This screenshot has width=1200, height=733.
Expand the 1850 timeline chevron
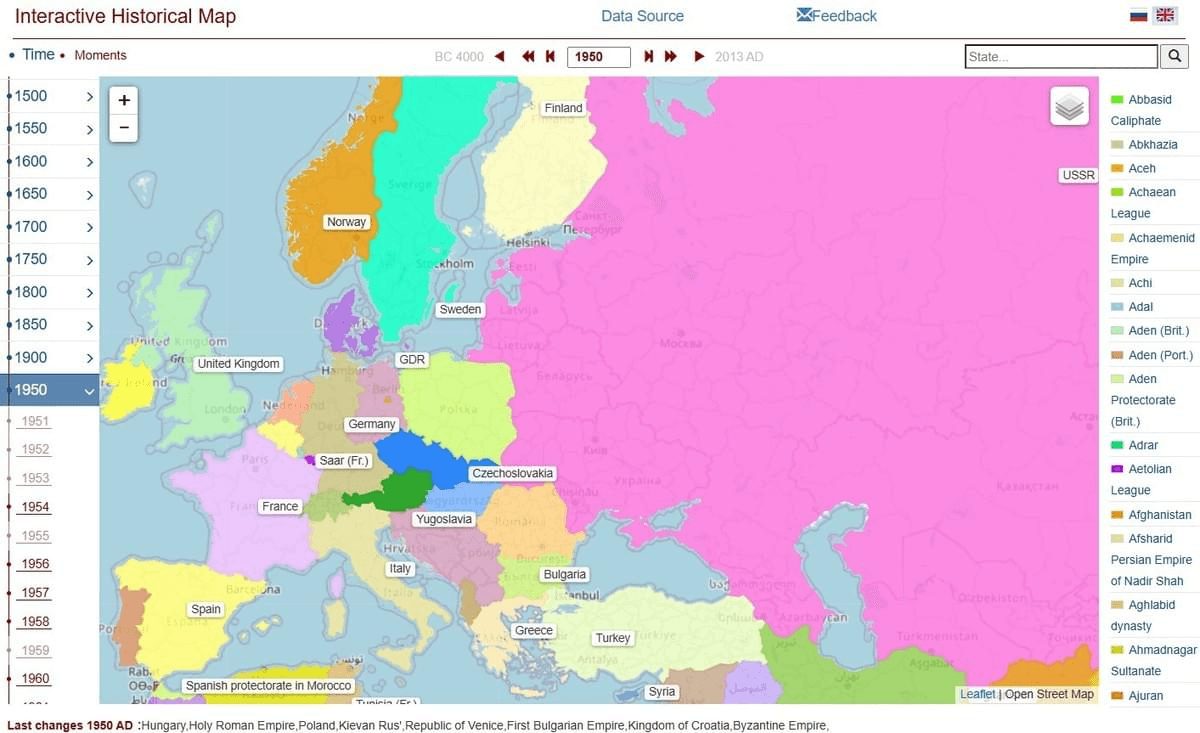coord(88,324)
